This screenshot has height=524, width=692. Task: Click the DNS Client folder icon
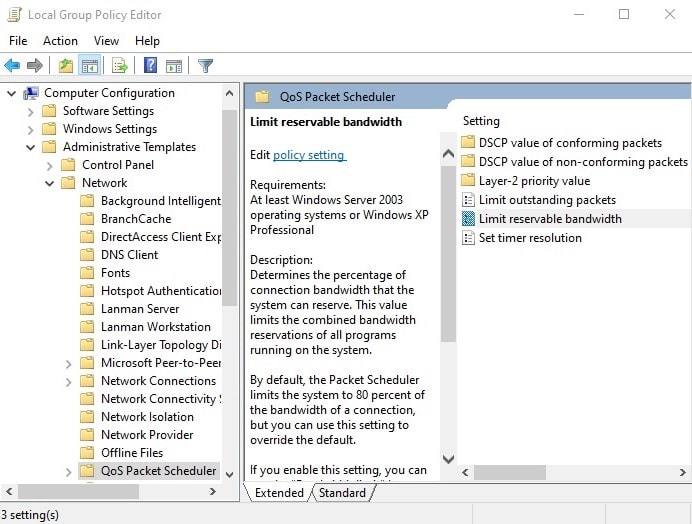tap(87, 255)
